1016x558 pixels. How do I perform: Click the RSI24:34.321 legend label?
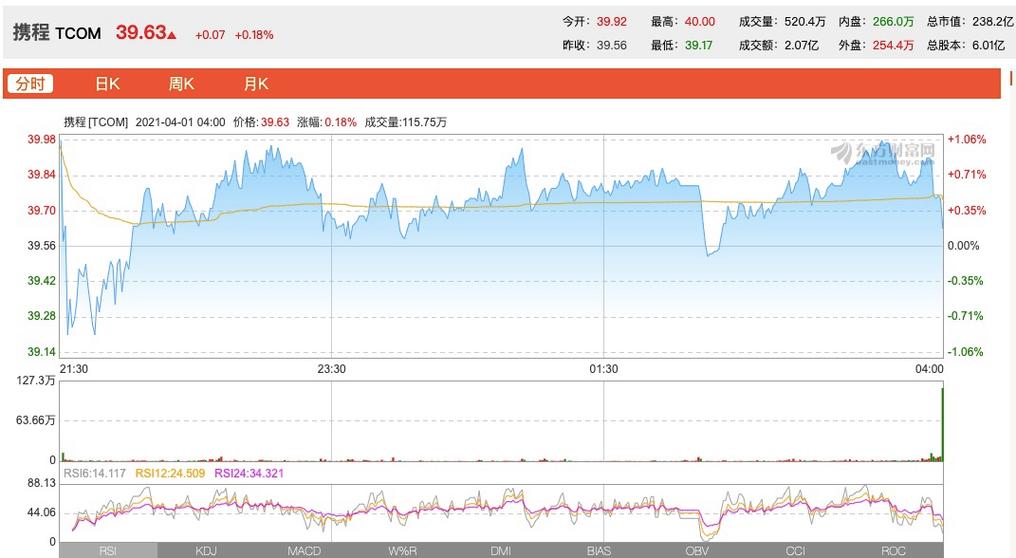pyautogui.click(x=249, y=473)
